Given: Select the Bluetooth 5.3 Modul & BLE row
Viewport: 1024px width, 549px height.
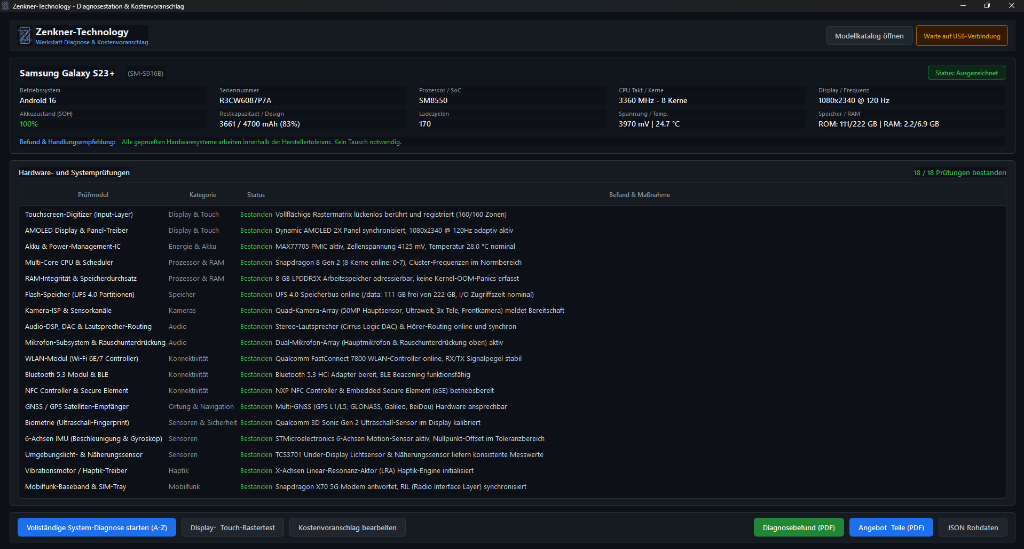Looking at the screenshot, I should pyautogui.click(x=512, y=374).
